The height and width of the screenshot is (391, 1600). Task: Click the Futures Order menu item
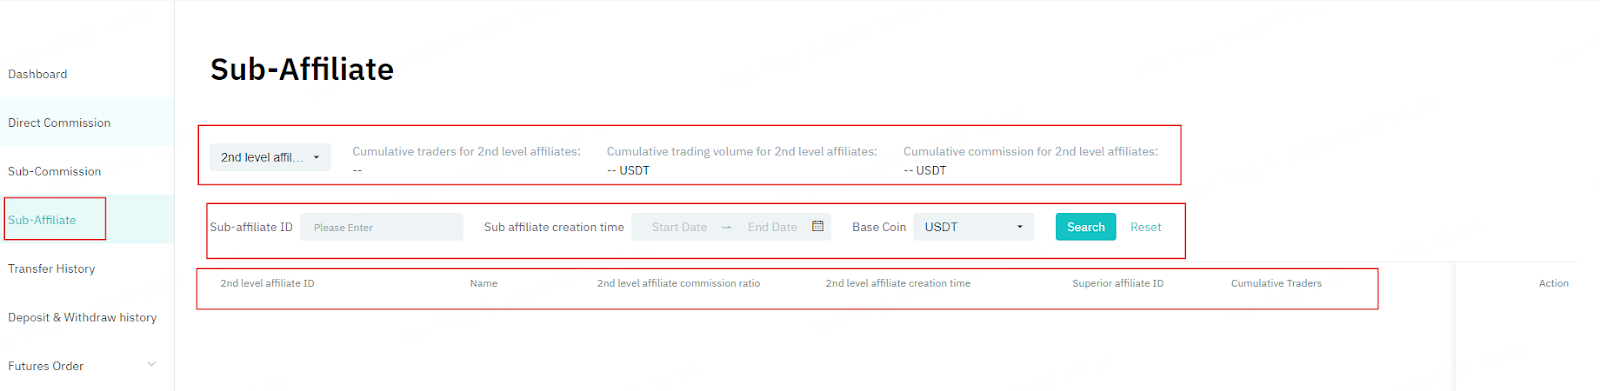point(46,366)
